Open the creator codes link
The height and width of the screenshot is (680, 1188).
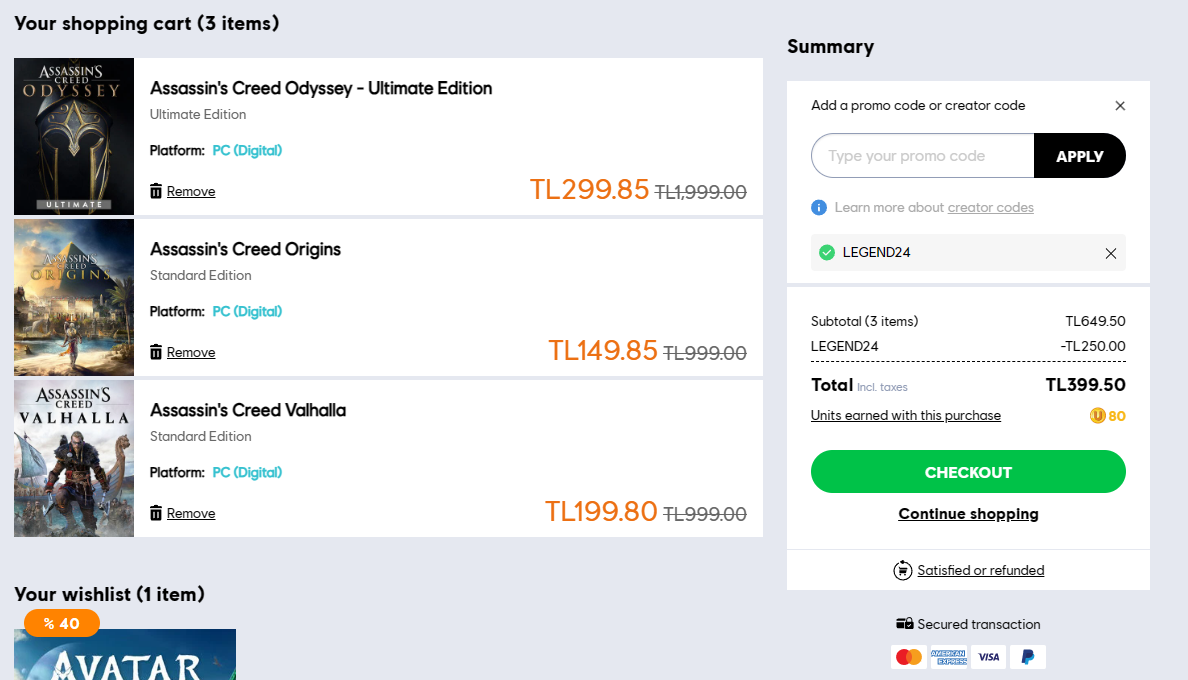pos(990,208)
